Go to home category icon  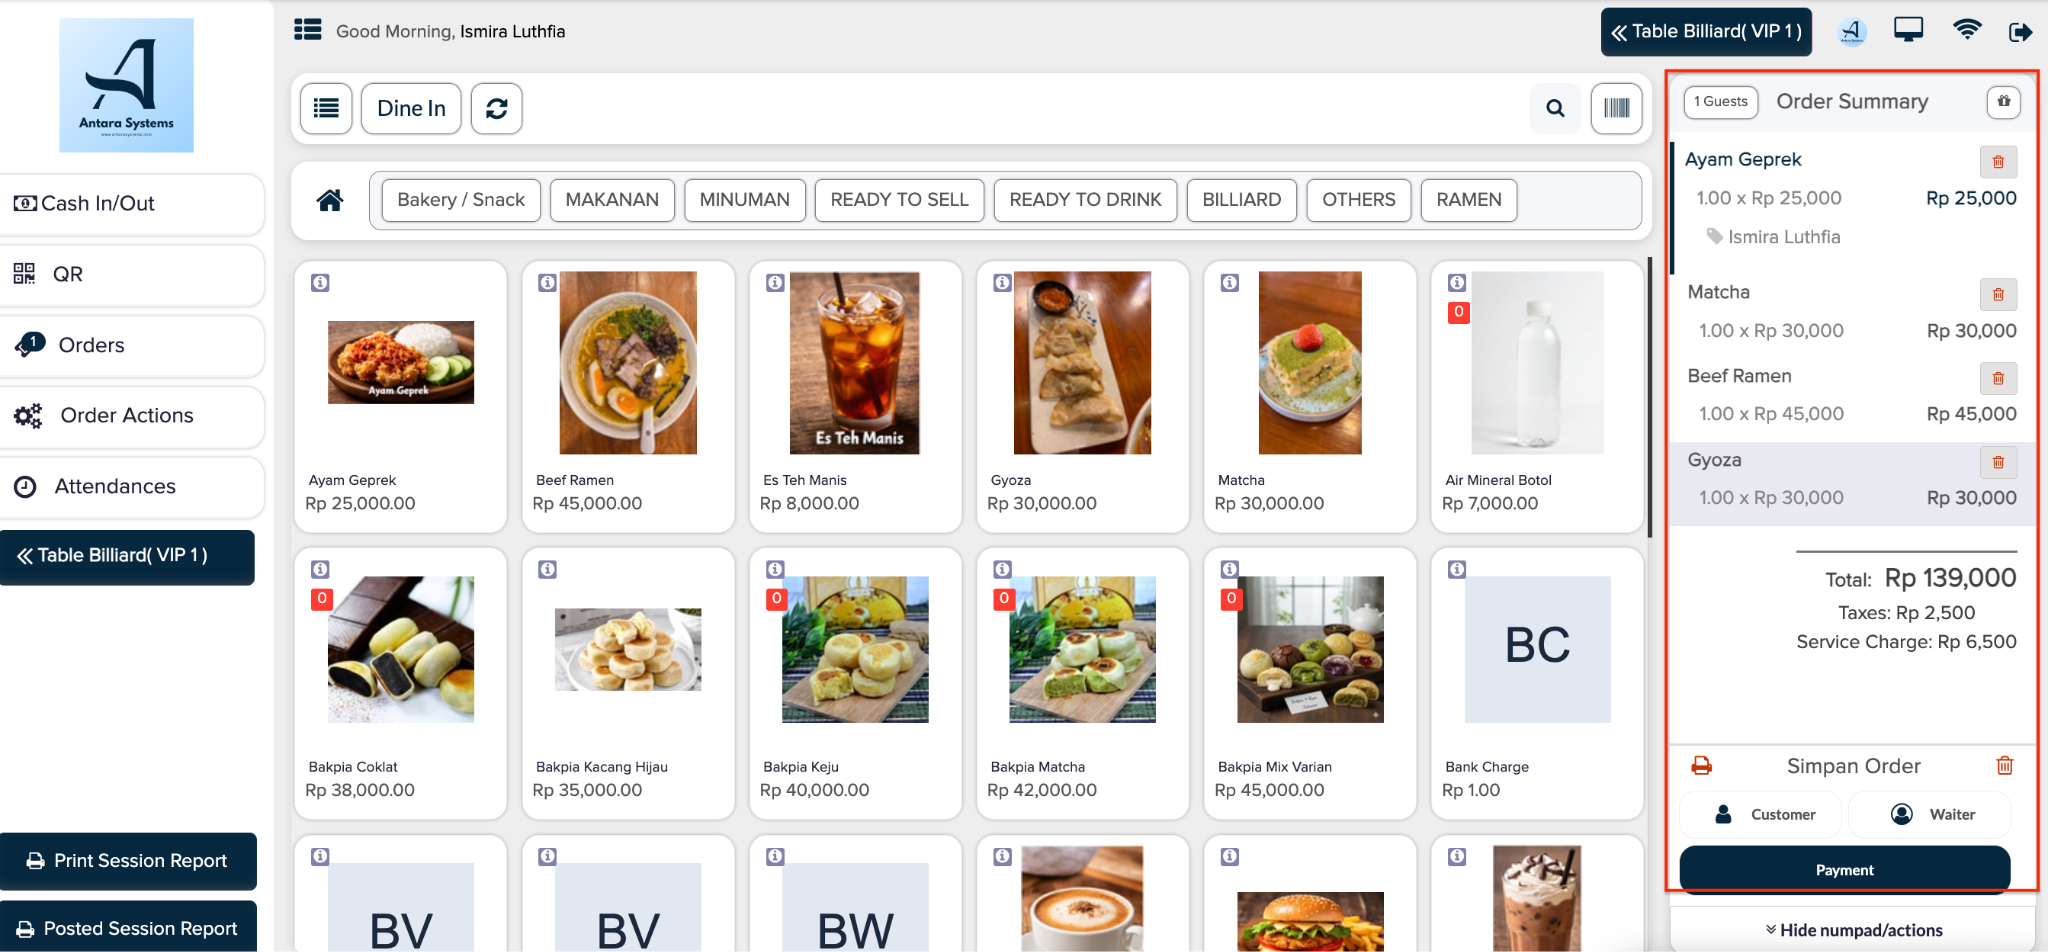coord(330,200)
